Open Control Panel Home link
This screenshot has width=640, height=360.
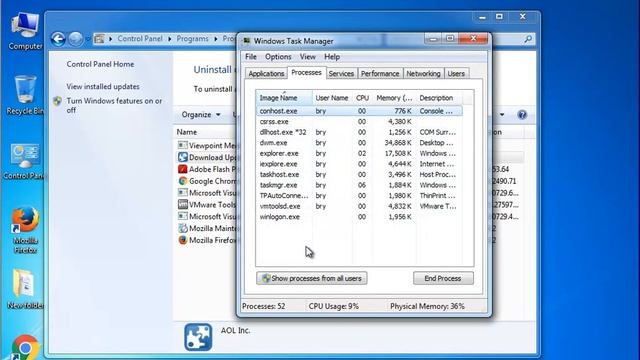point(100,64)
